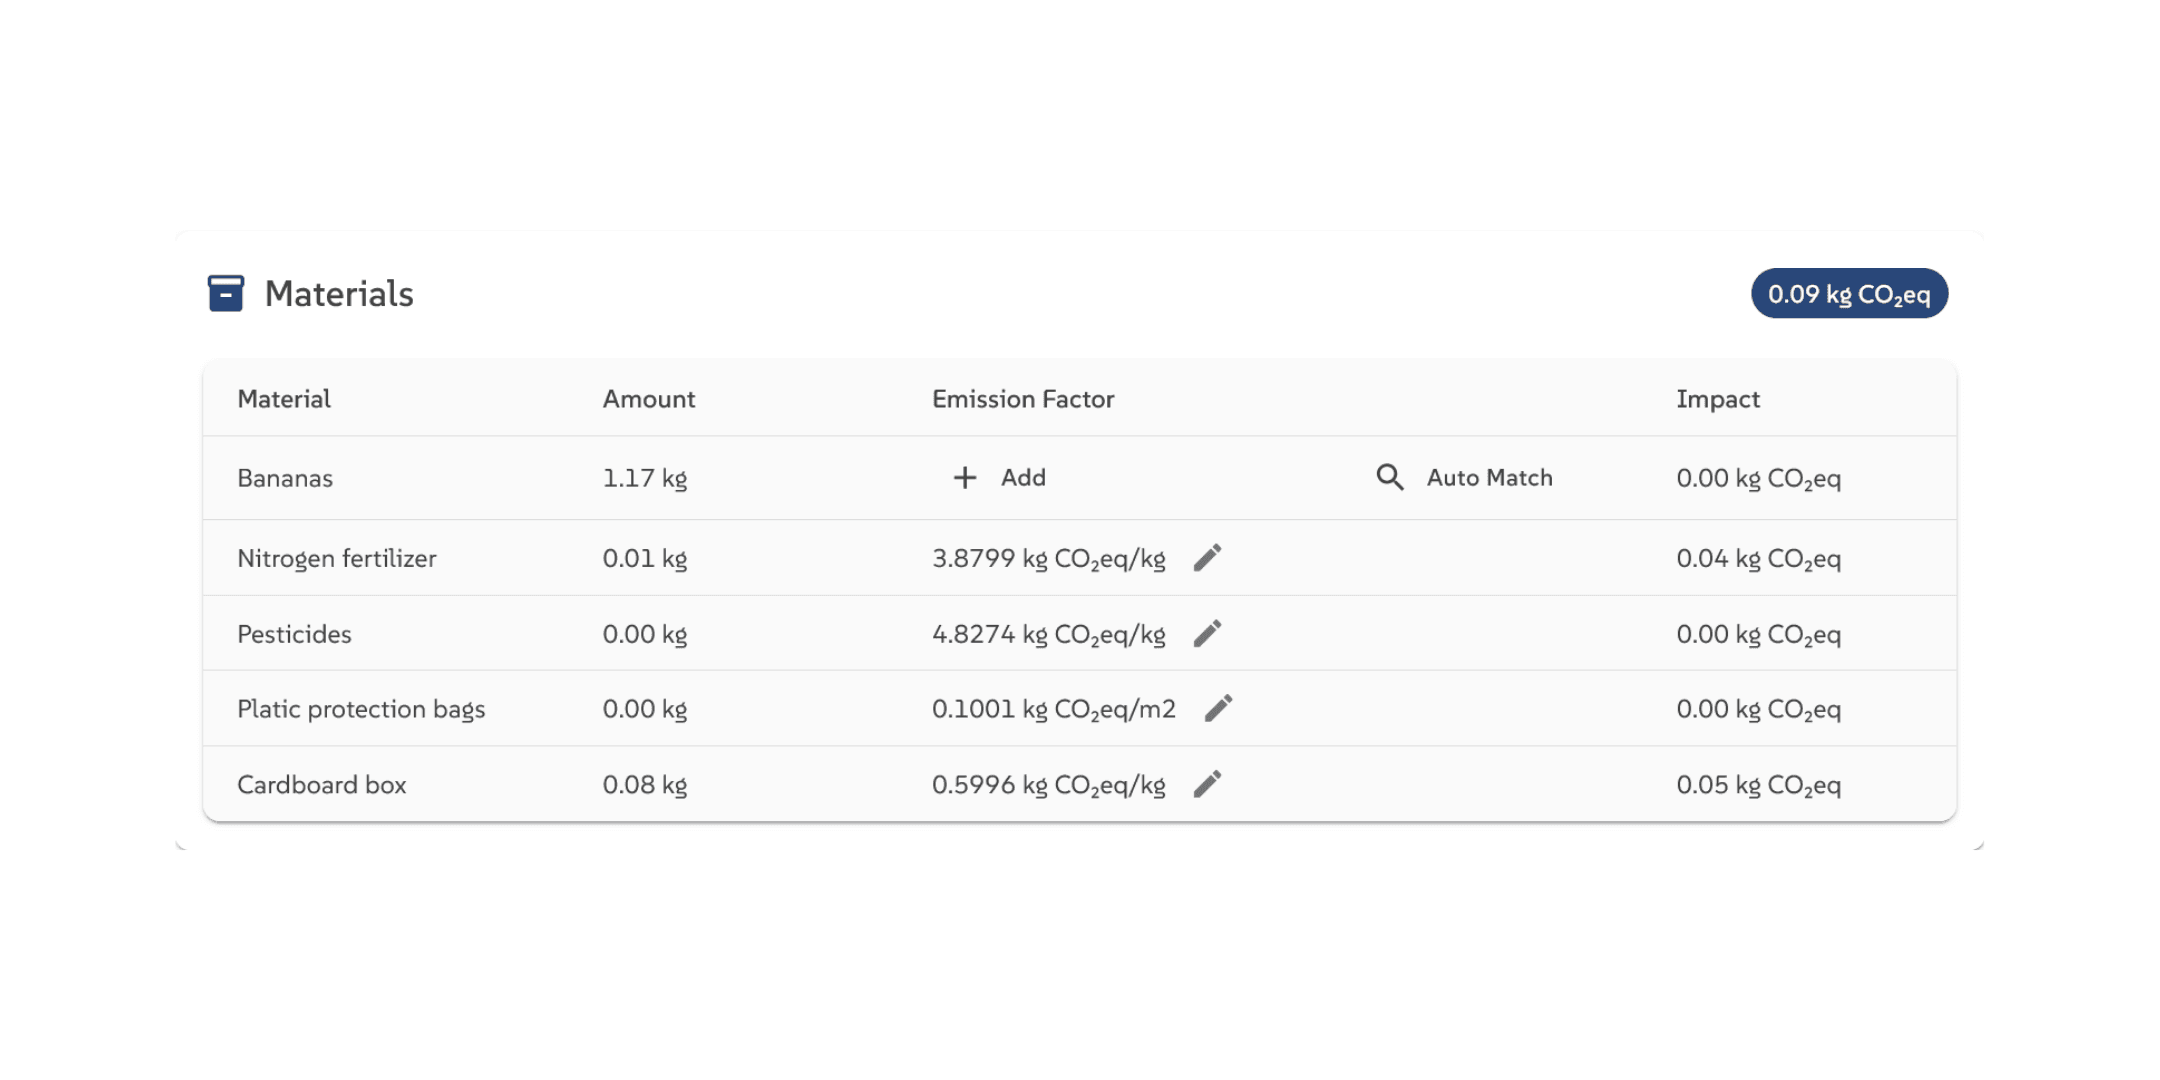This screenshot has width=2160, height=1080.
Task: Click the Emission Factor column header
Action: tap(1022, 399)
